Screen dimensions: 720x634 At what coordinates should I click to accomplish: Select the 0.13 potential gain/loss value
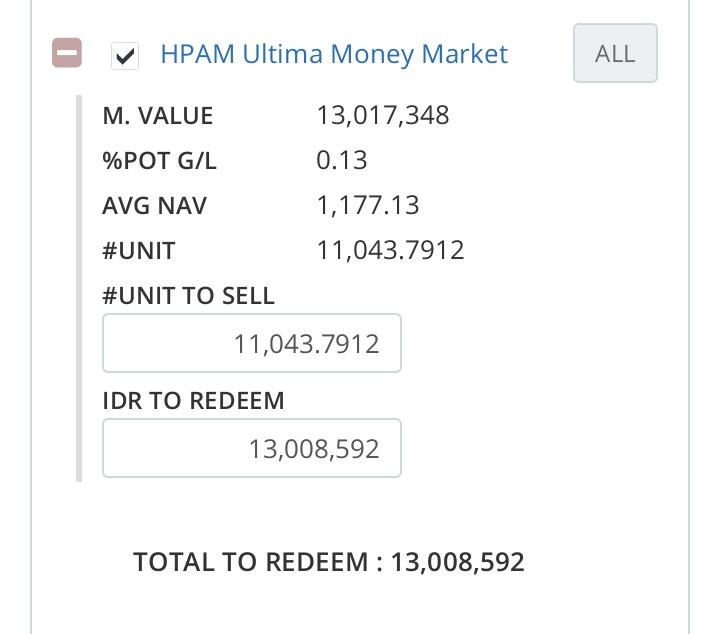tap(342, 161)
